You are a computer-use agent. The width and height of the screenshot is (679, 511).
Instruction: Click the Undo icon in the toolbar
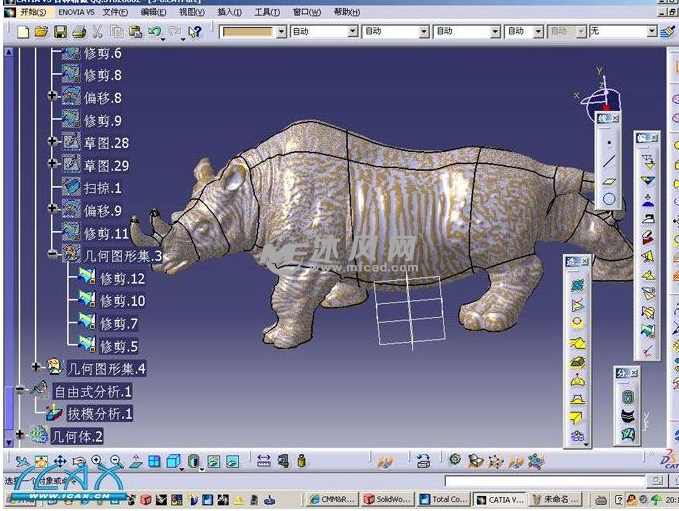pos(155,32)
